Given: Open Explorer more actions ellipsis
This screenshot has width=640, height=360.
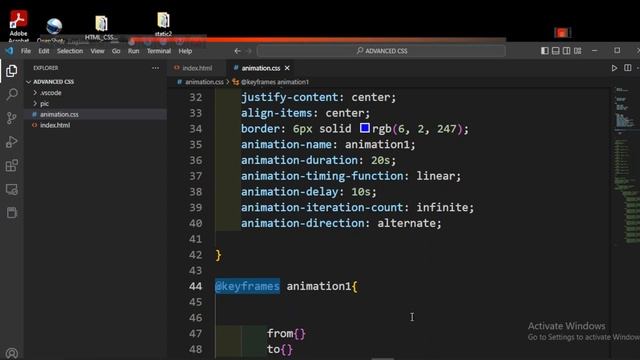Looking at the screenshot, I should pyautogui.click(x=156, y=68).
